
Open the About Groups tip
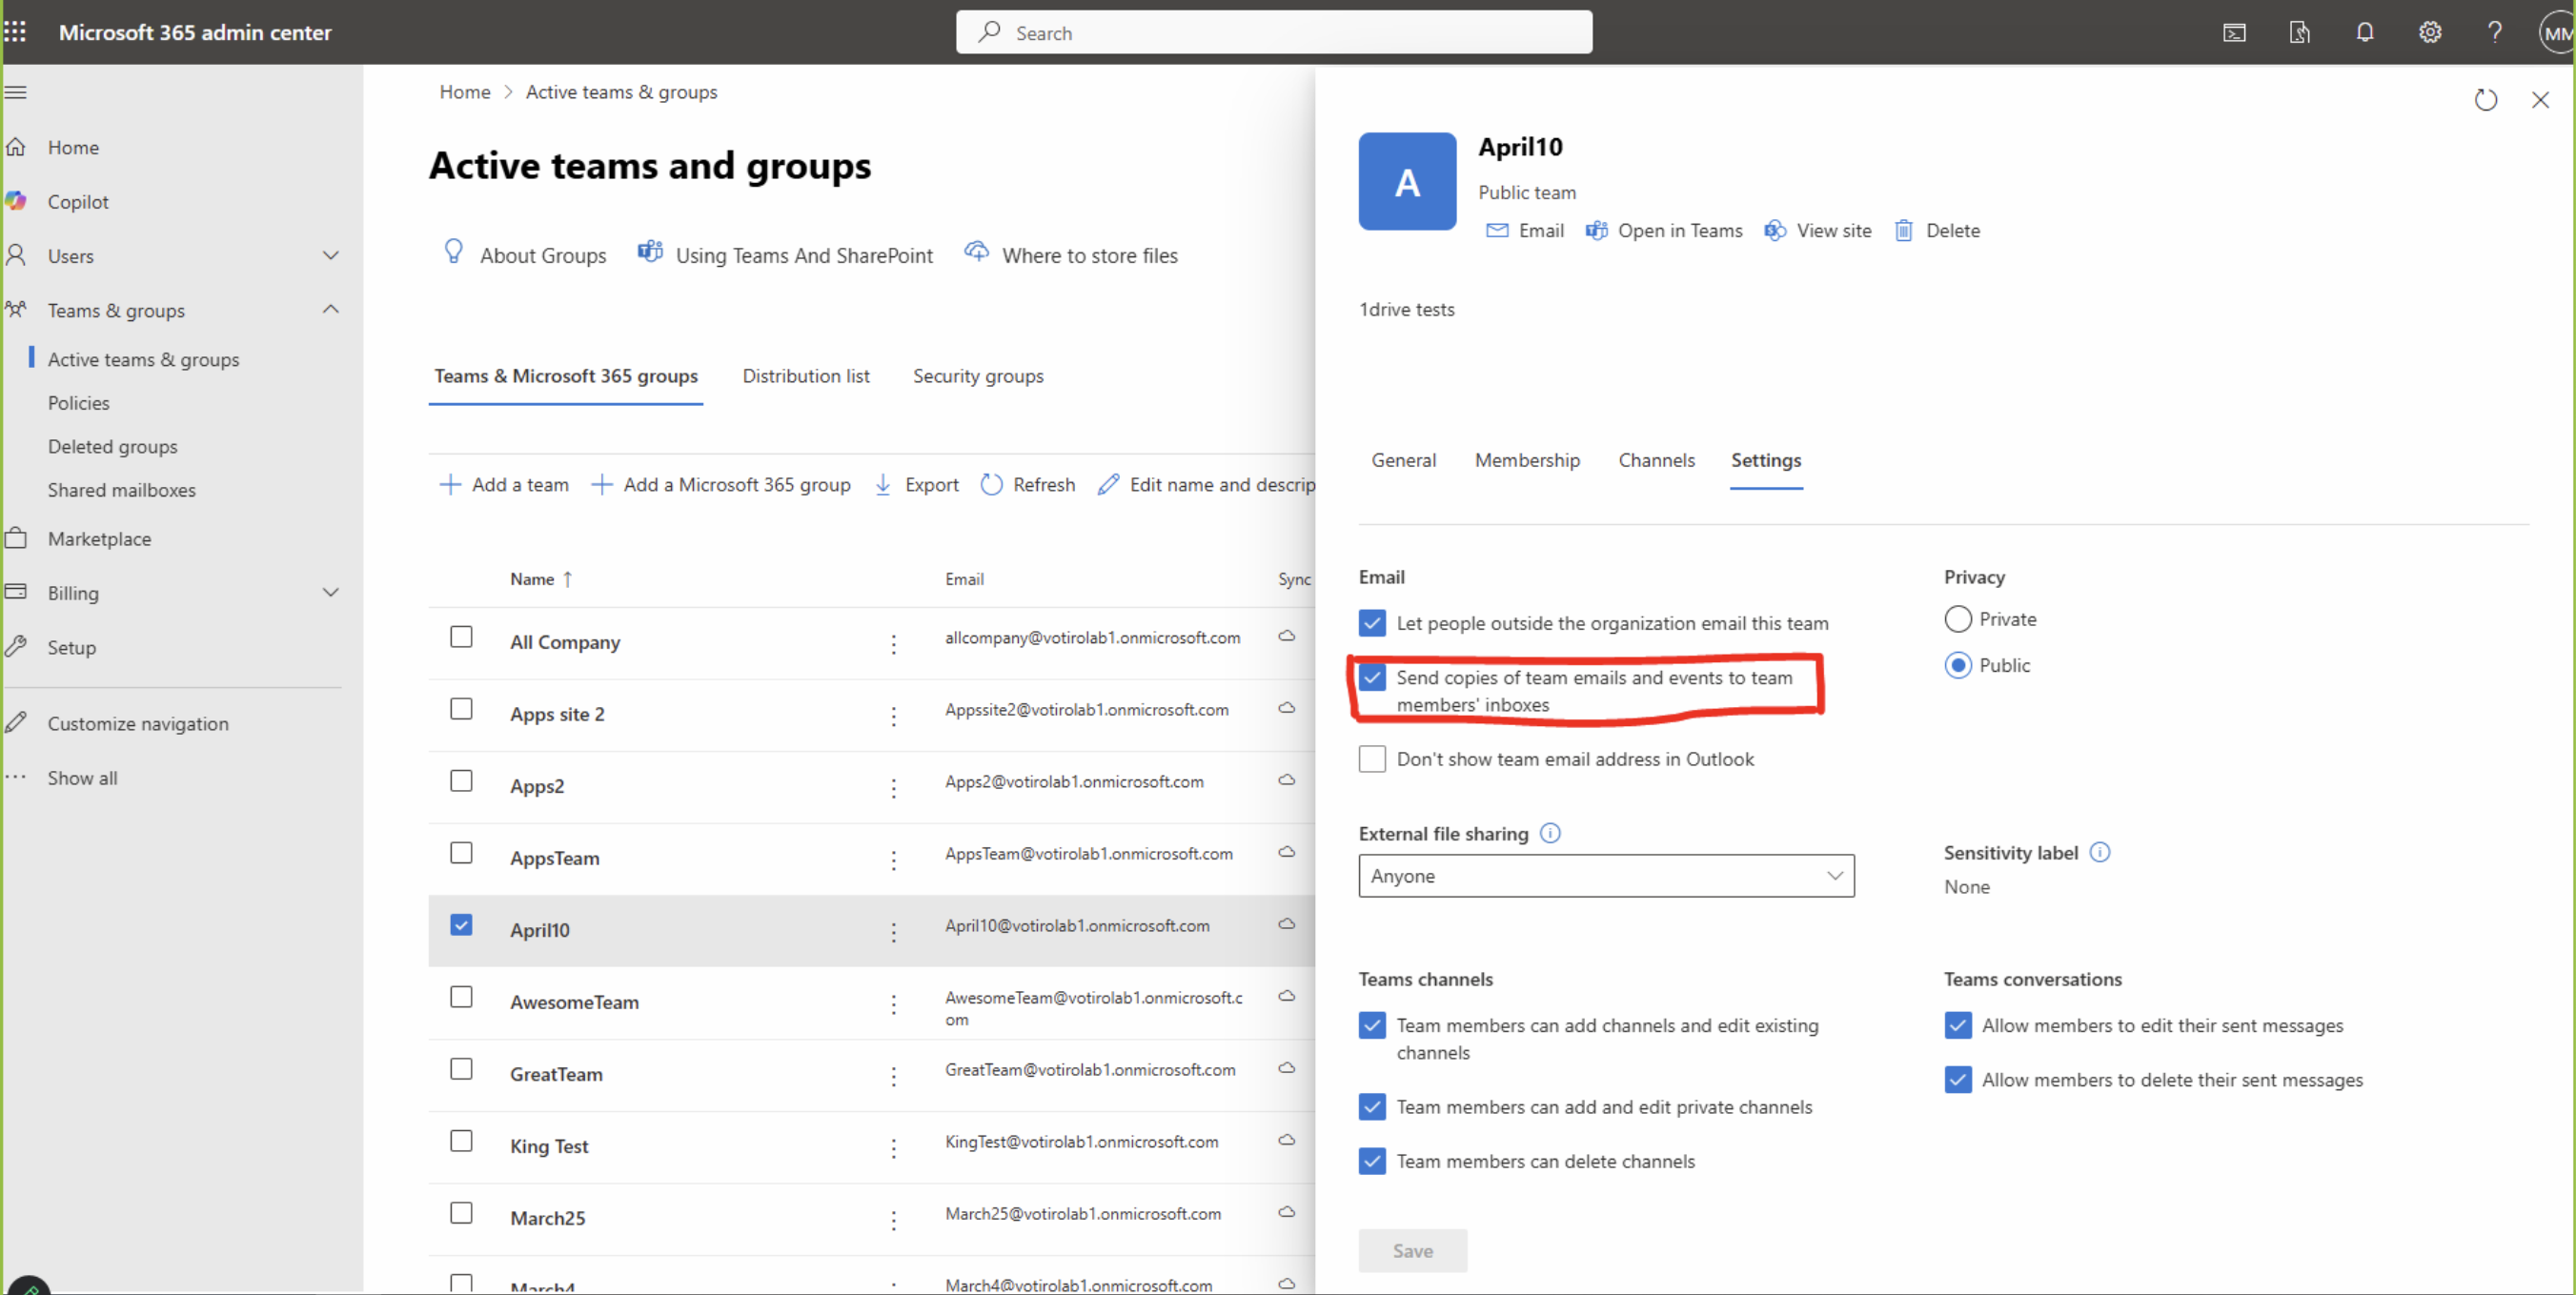(x=524, y=255)
